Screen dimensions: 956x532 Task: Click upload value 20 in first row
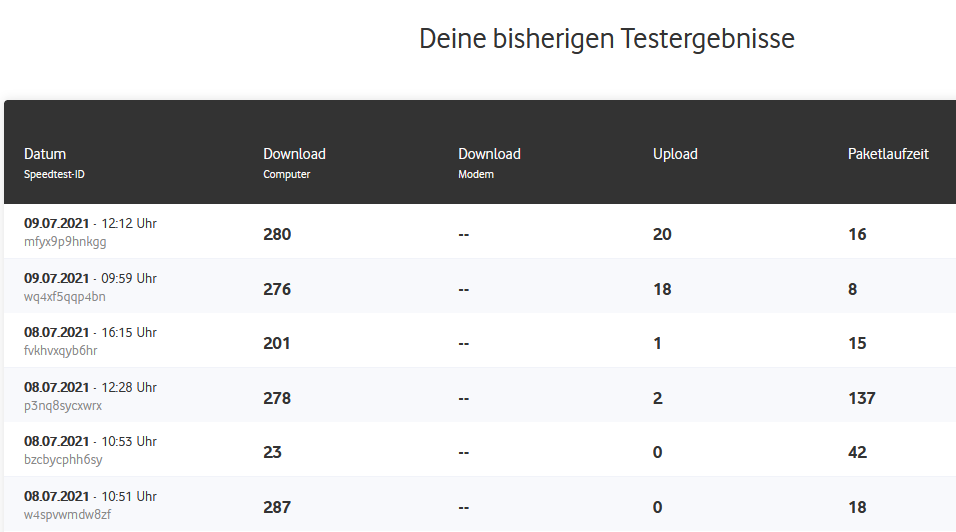coord(662,234)
